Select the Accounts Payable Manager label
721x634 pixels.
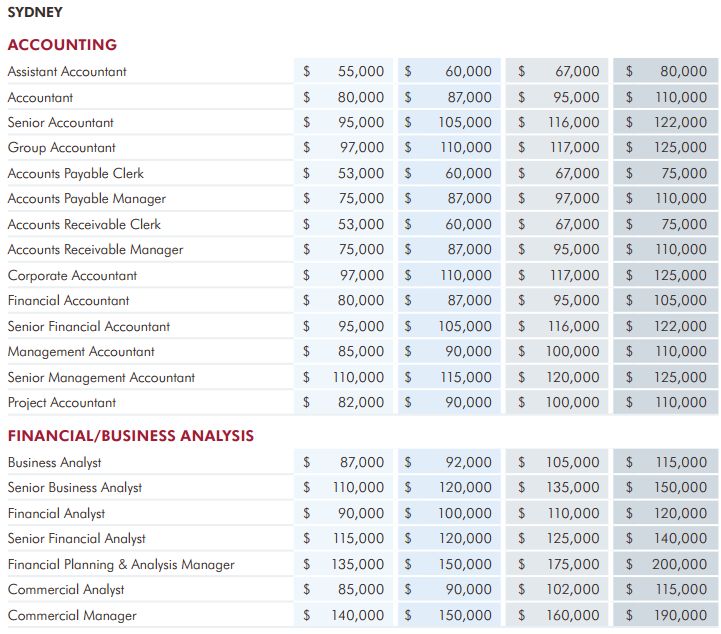pos(87,199)
